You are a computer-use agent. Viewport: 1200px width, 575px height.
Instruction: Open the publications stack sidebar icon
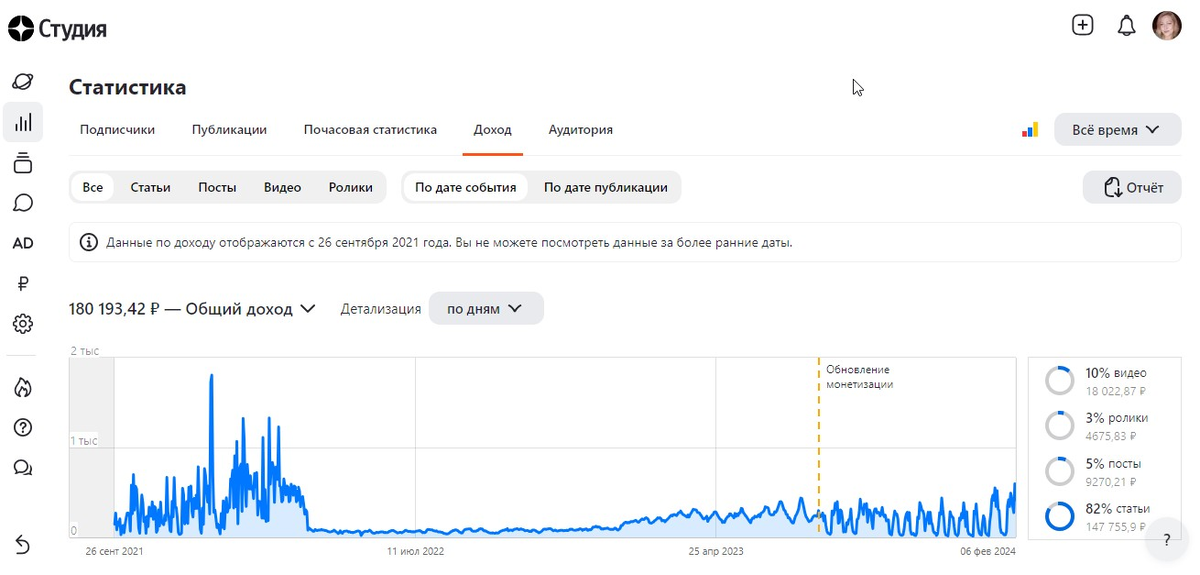(x=23, y=163)
